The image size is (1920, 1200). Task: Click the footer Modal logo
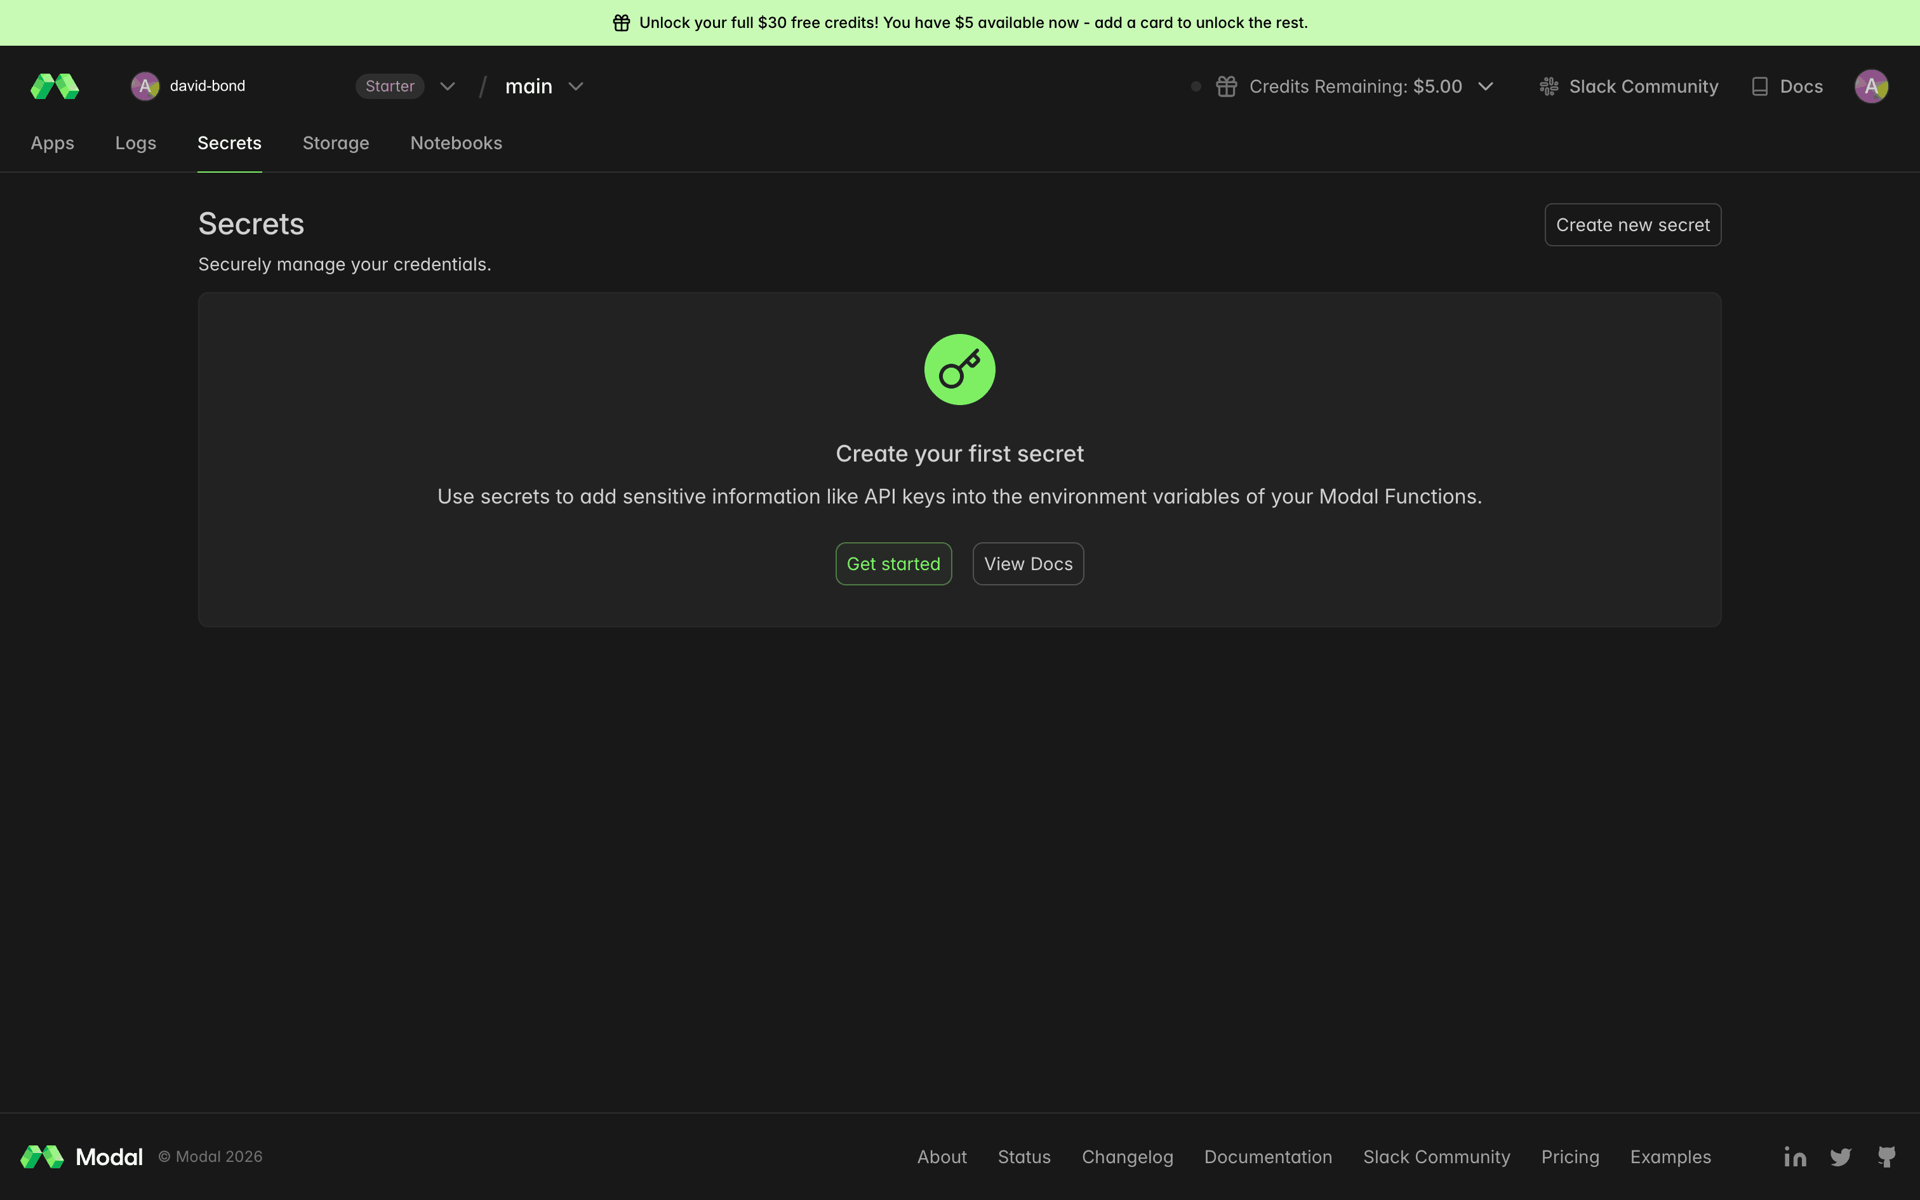point(42,1157)
